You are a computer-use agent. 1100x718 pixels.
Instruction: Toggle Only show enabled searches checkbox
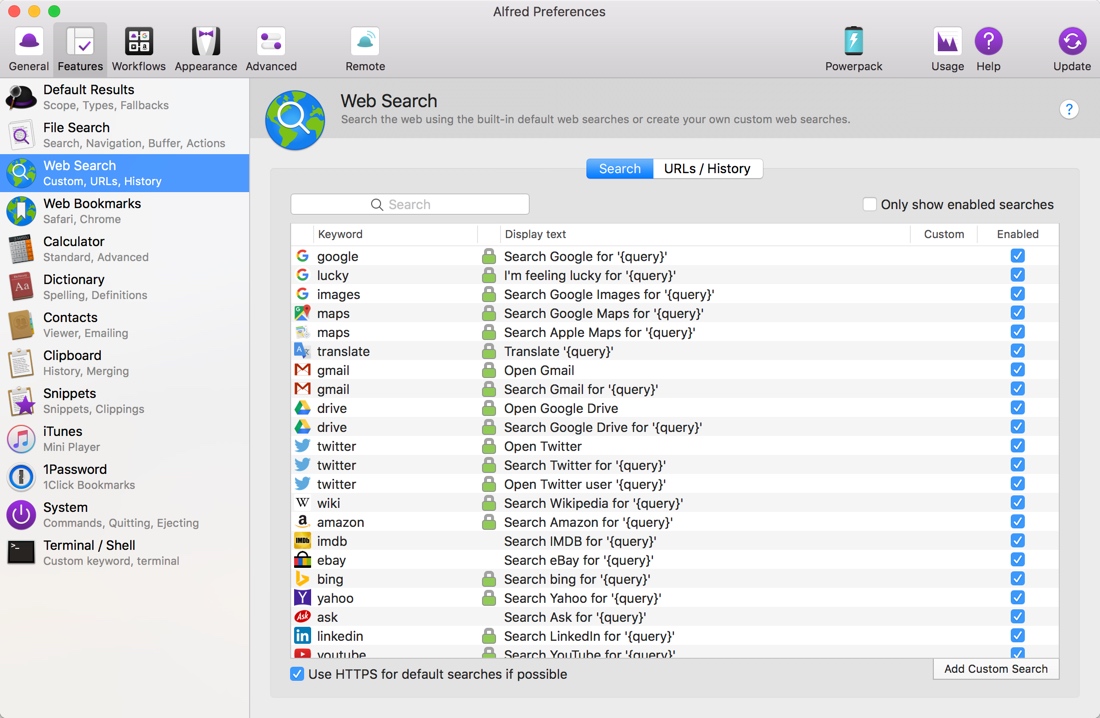pyautogui.click(x=869, y=204)
